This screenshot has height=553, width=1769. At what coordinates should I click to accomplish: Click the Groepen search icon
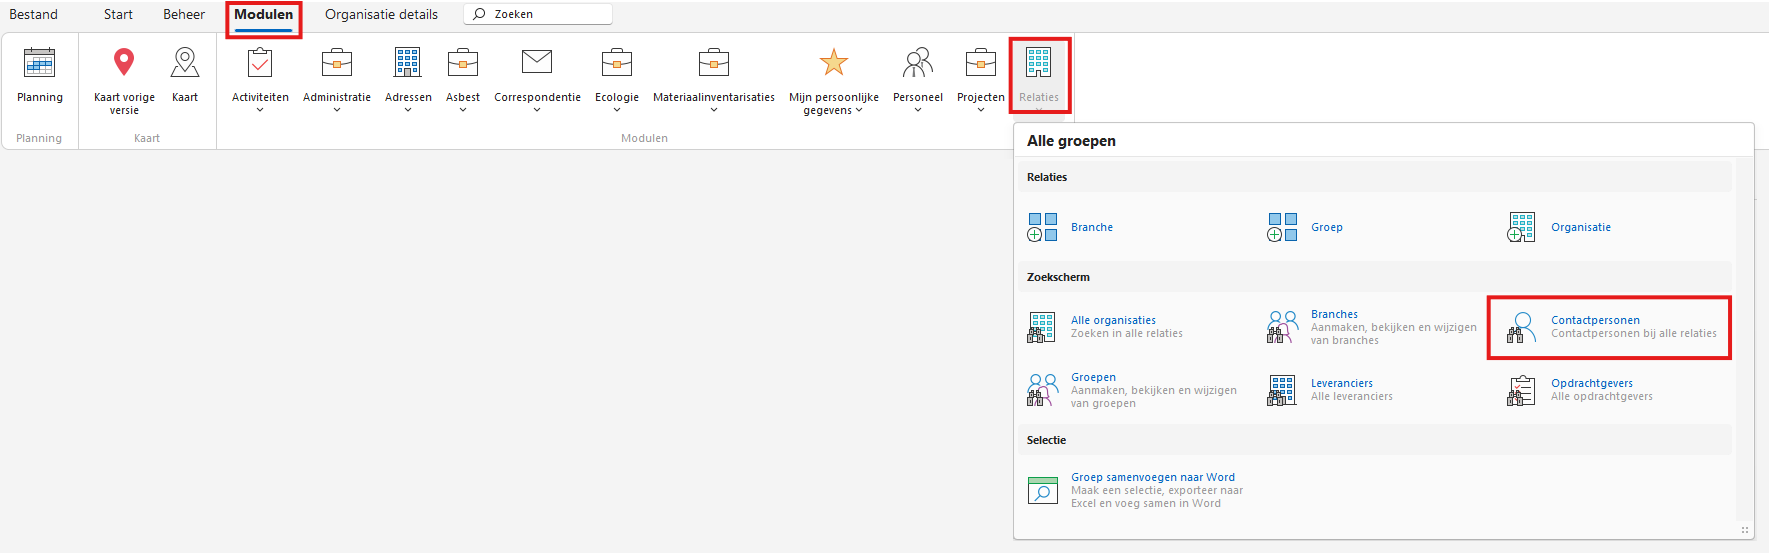[x=1042, y=390]
